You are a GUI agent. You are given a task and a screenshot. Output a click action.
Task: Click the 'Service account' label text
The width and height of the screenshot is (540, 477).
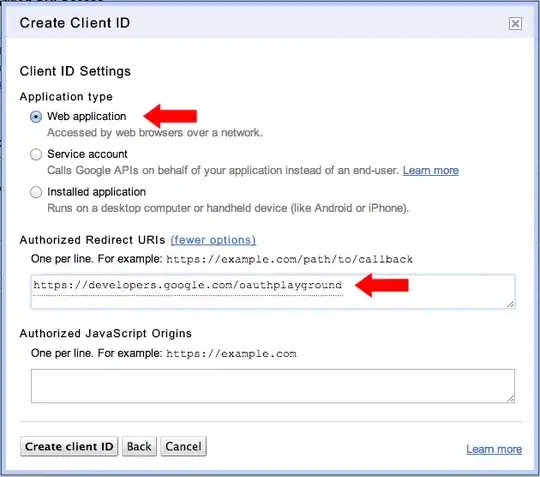pyautogui.click(x=87, y=154)
